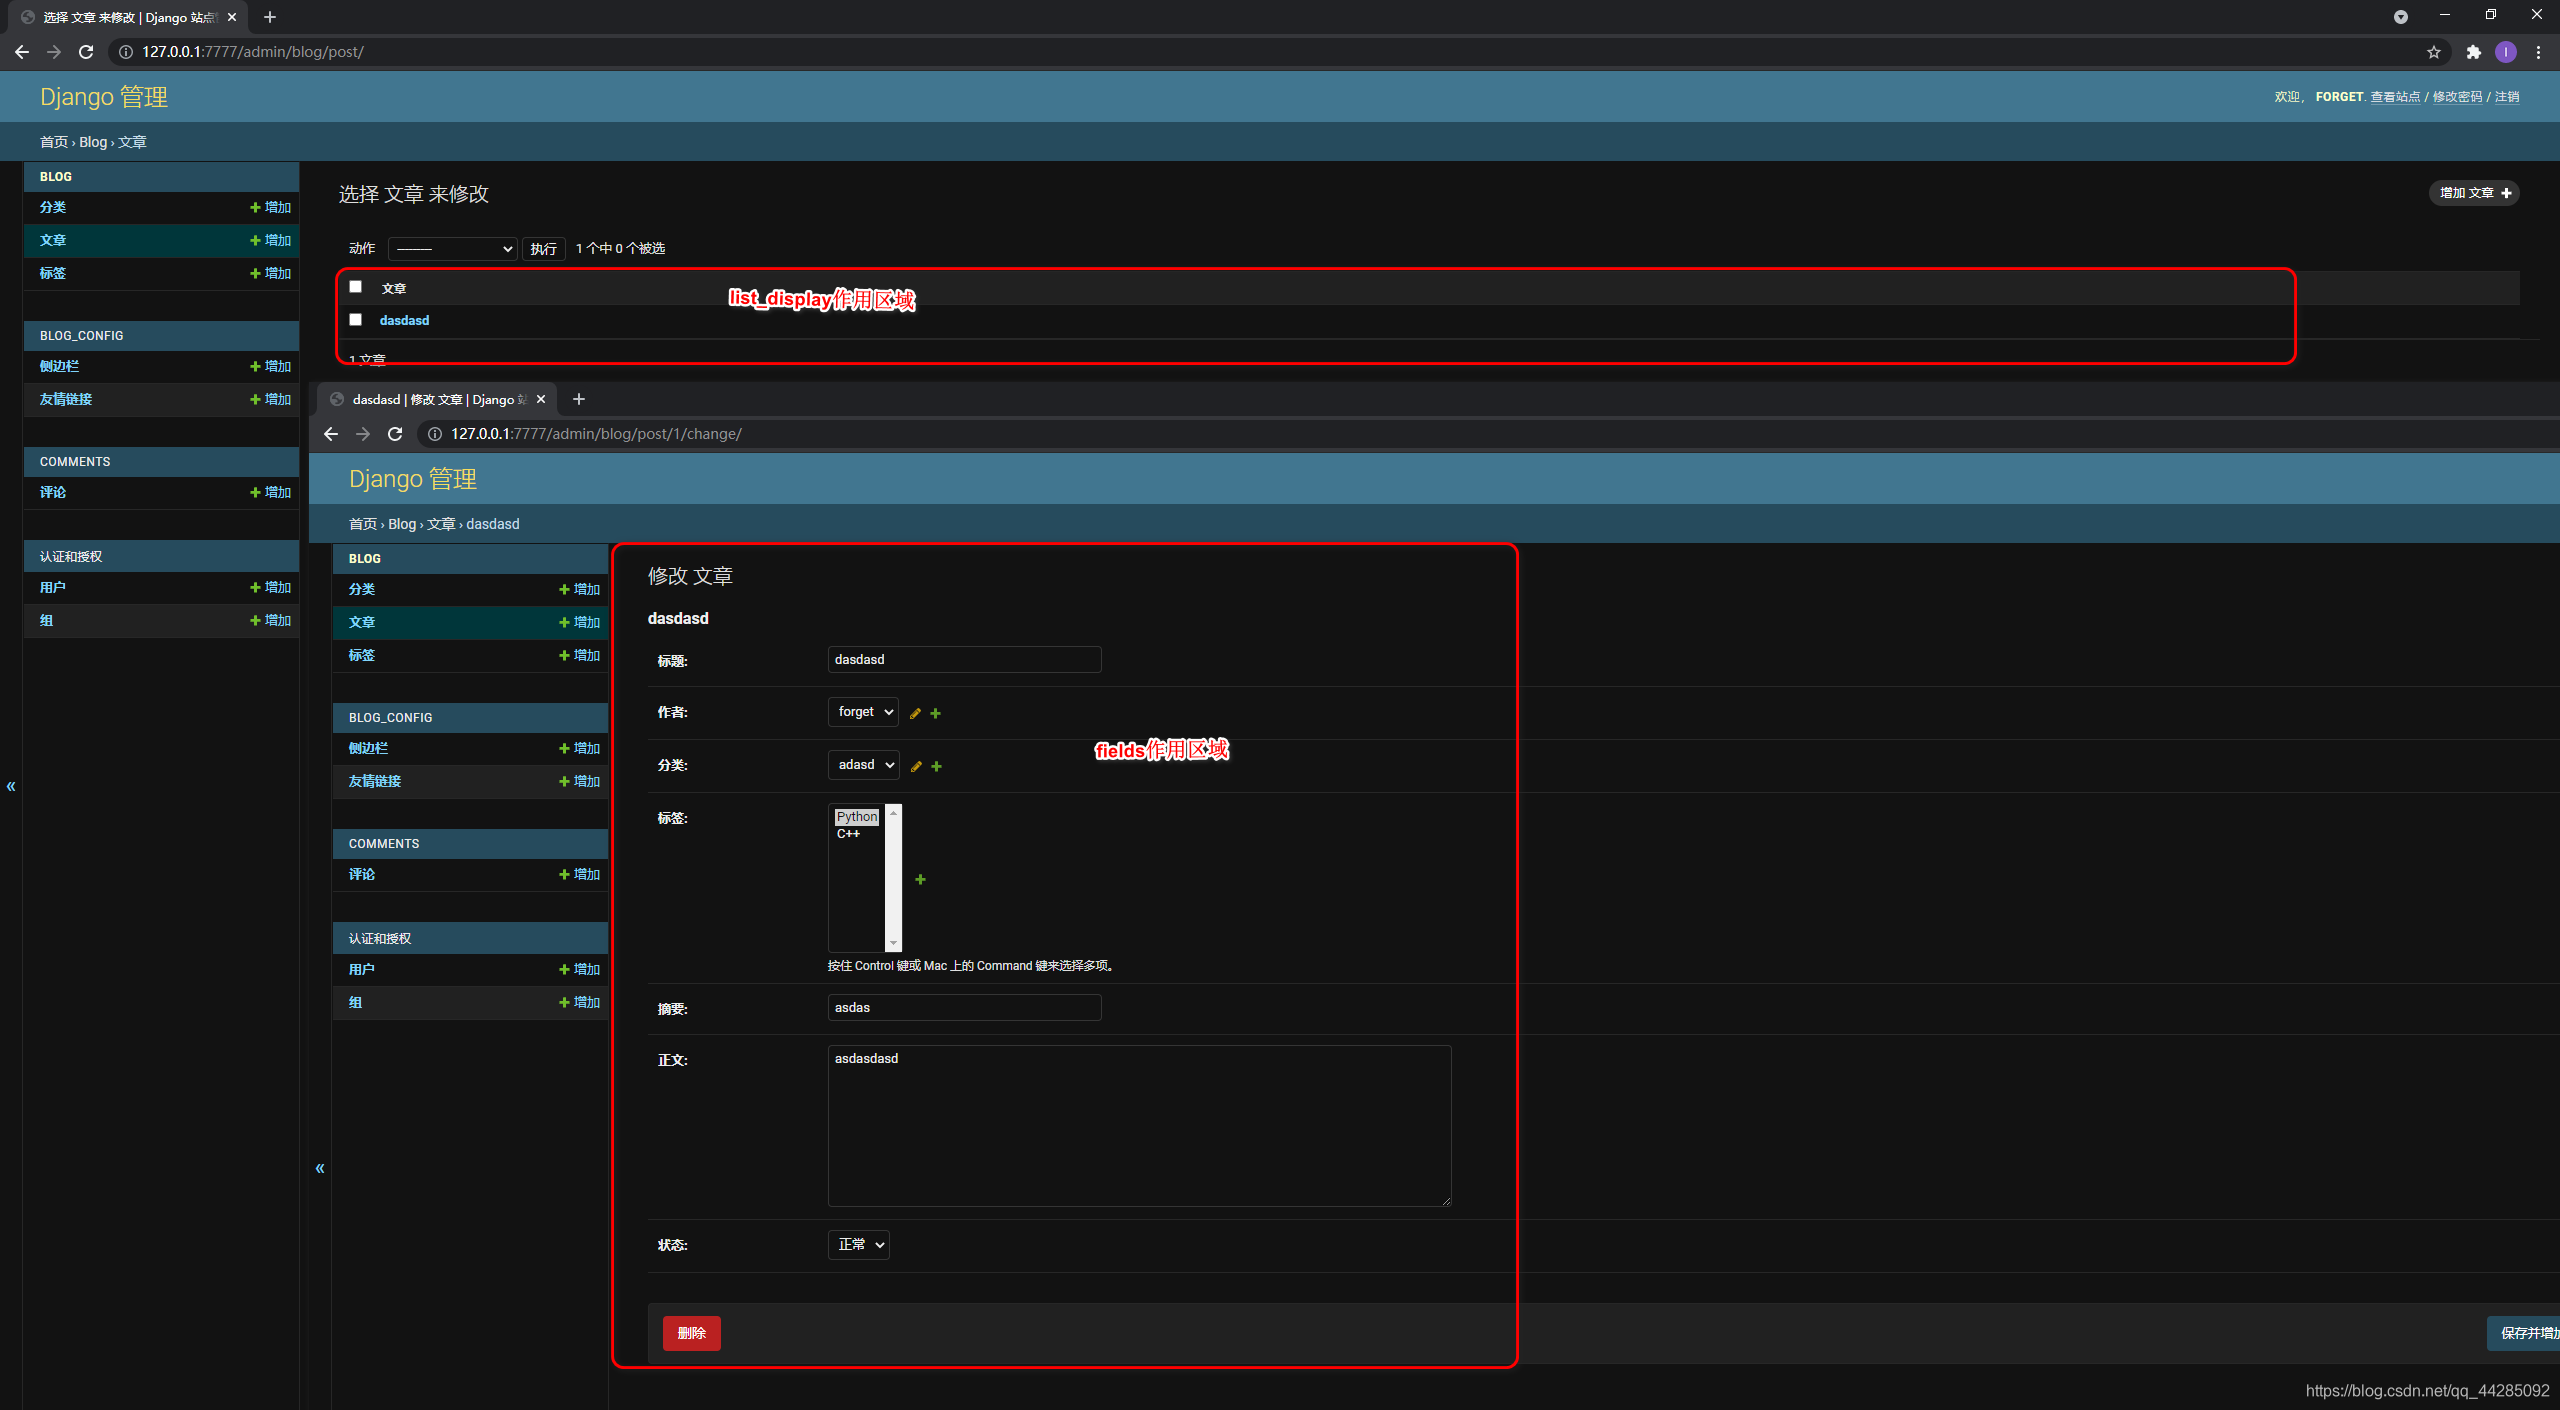Click 增加 next to 侧边栏 in outer sidebar
The image size is (2560, 1410).
270,366
